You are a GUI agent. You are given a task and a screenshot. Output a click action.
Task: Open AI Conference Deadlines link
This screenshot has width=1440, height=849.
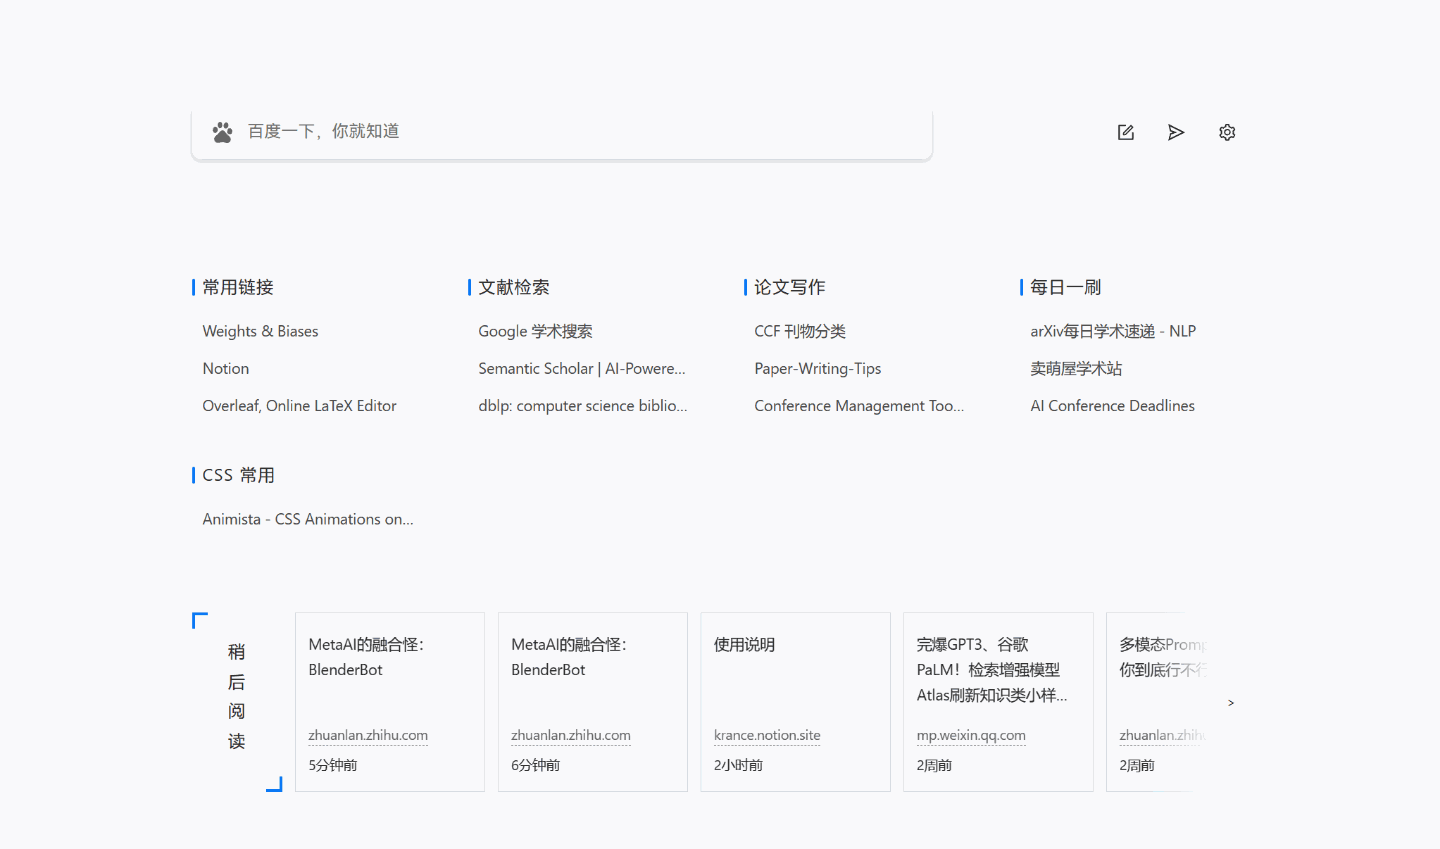tap(1112, 405)
